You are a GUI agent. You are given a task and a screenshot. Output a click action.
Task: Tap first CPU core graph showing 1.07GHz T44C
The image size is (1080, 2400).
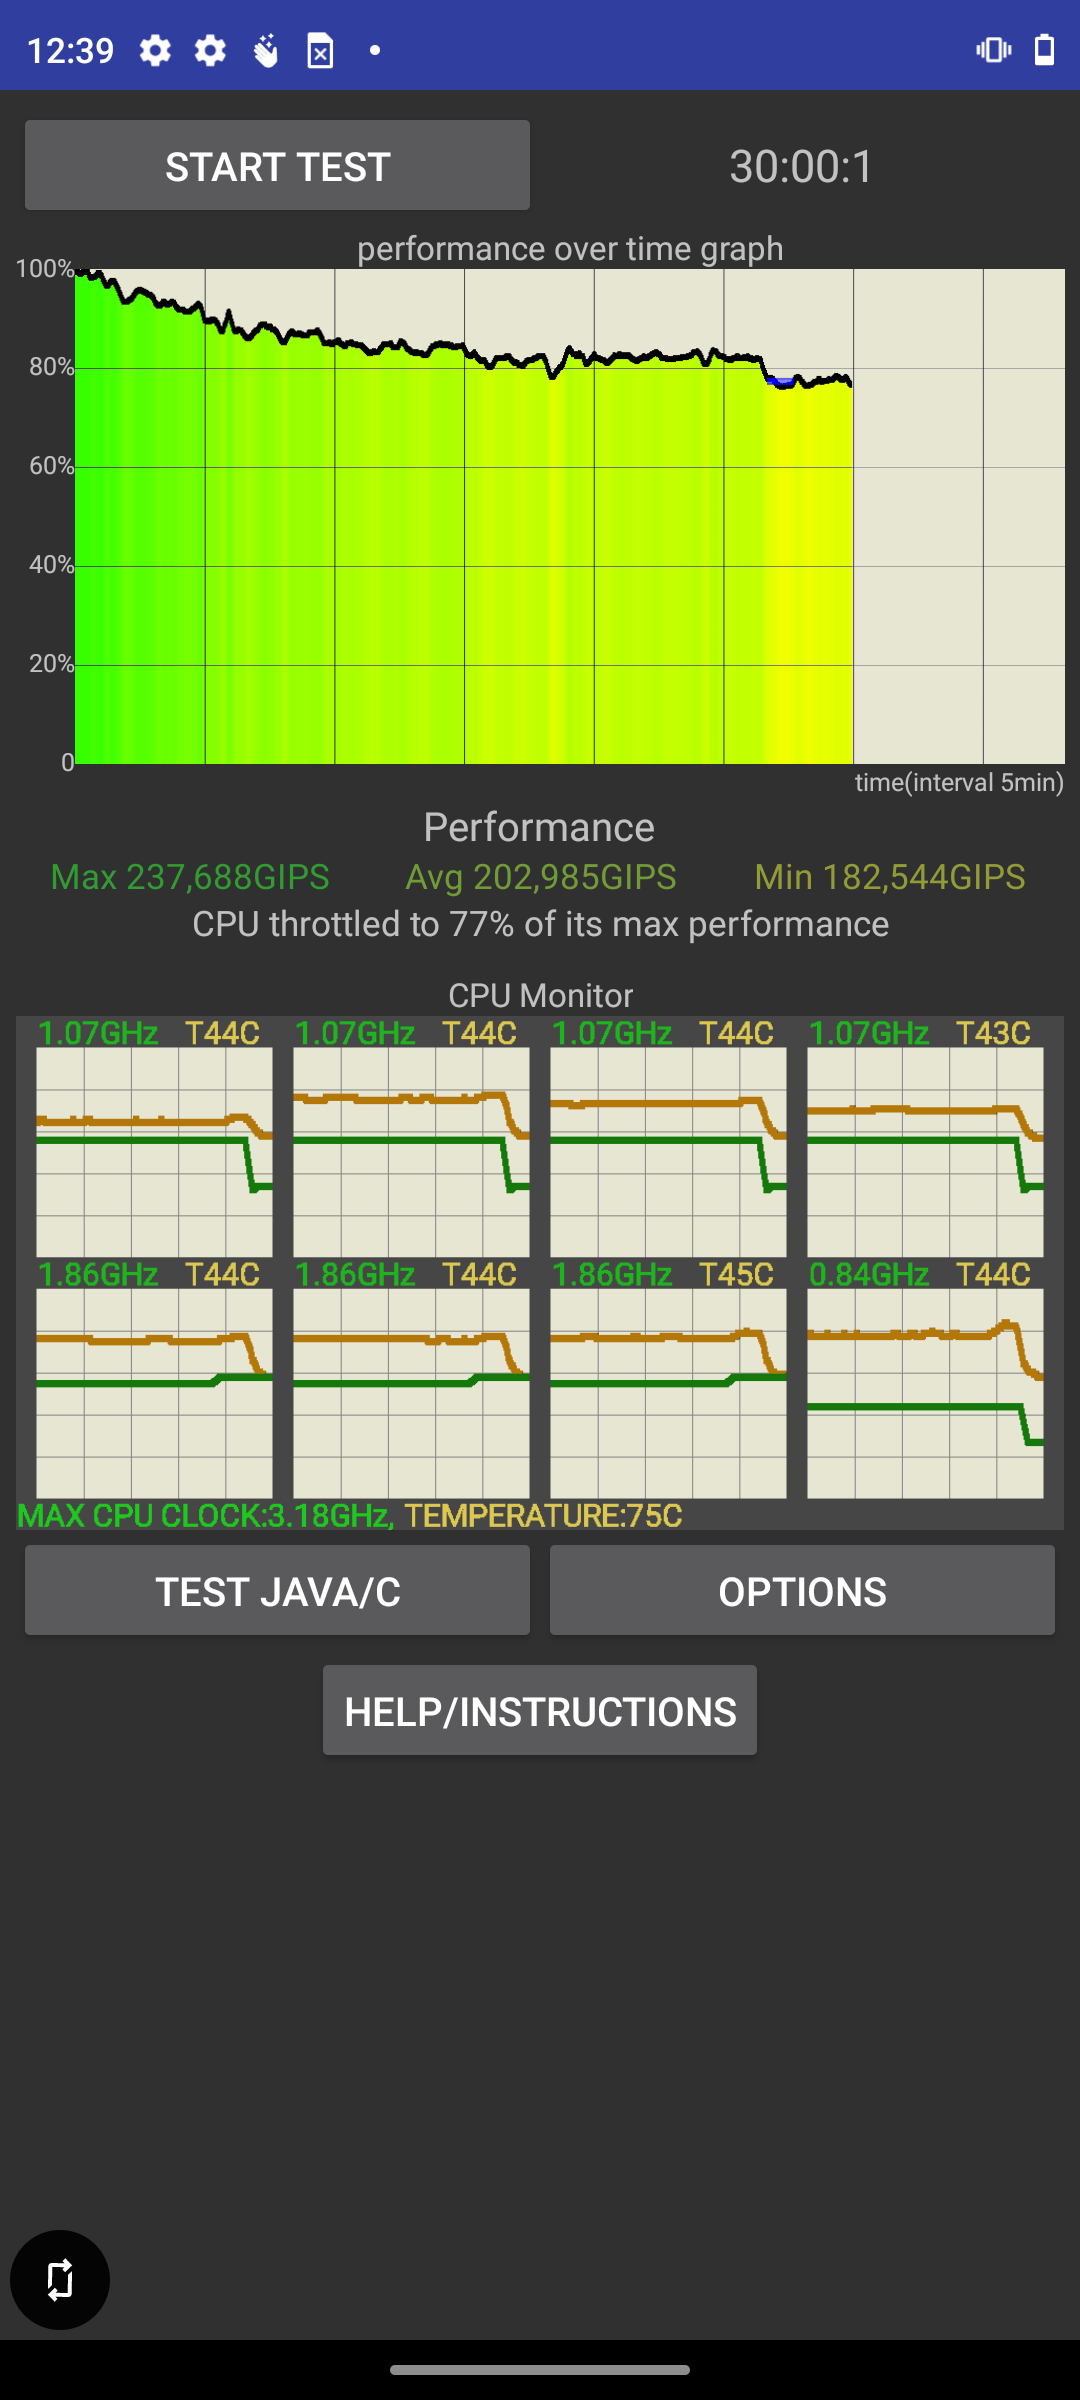point(154,1151)
